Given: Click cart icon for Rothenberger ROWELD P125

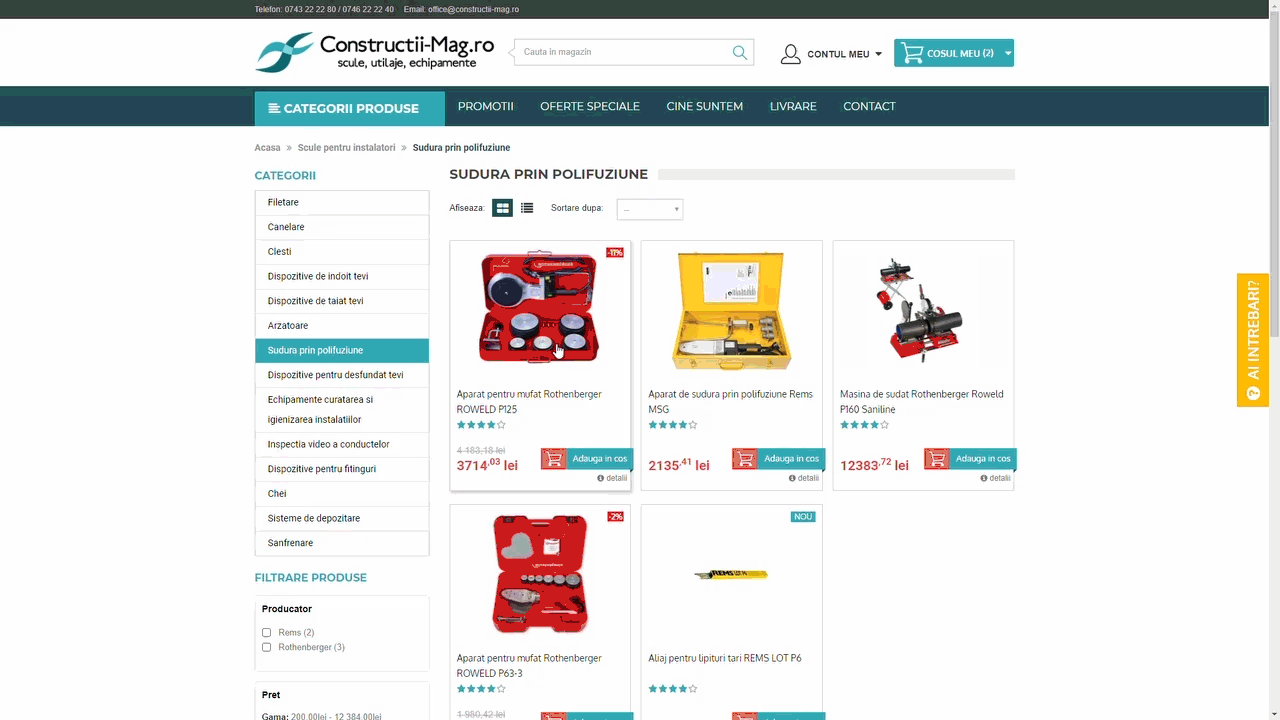Looking at the screenshot, I should tap(553, 459).
